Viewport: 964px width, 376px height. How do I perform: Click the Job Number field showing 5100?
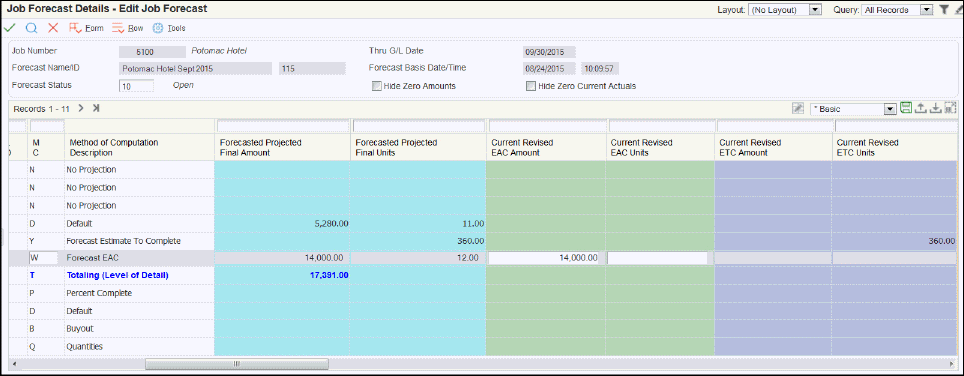(152, 52)
